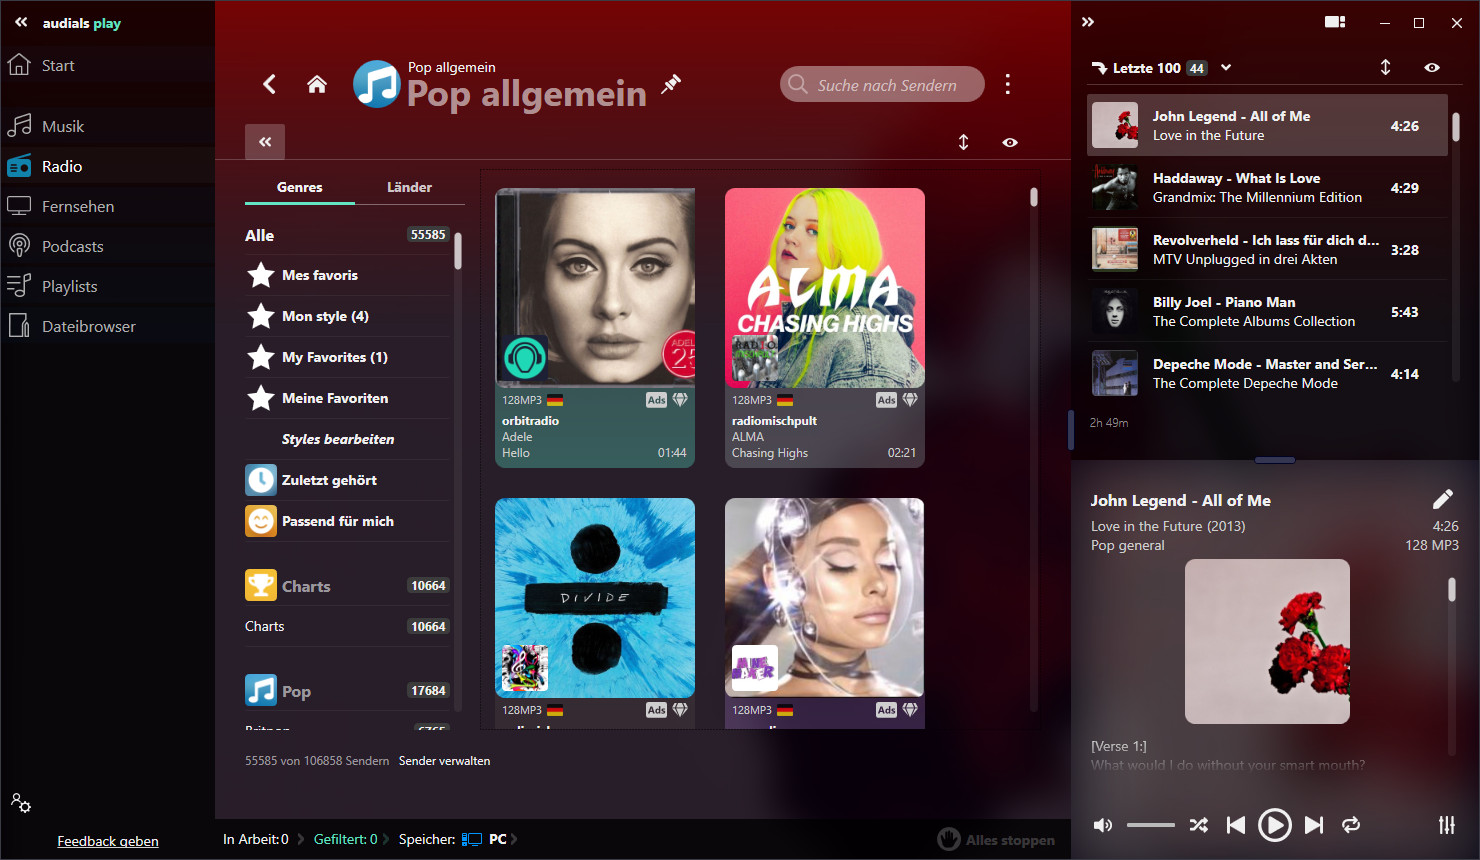
Task: Pin Pop allgemein genre
Action: point(671,84)
